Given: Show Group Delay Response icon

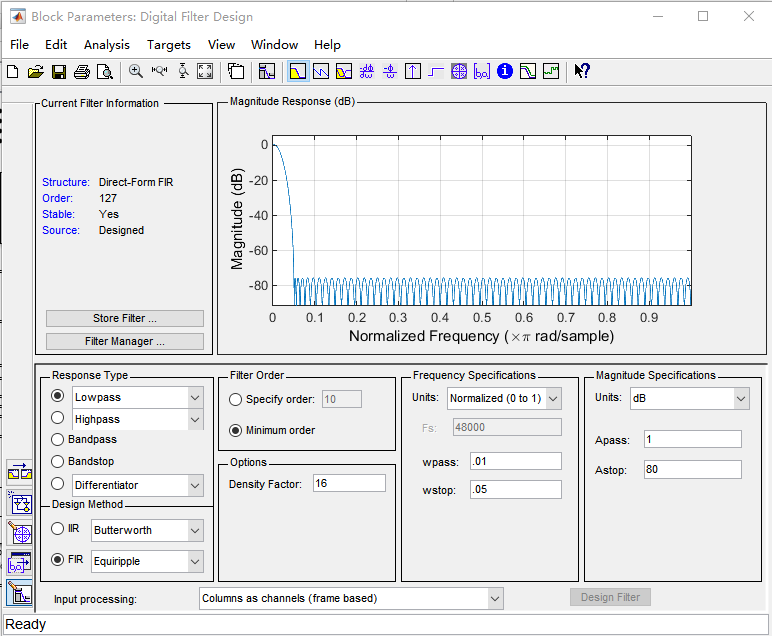Looking at the screenshot, I should (x=367, y=71).
